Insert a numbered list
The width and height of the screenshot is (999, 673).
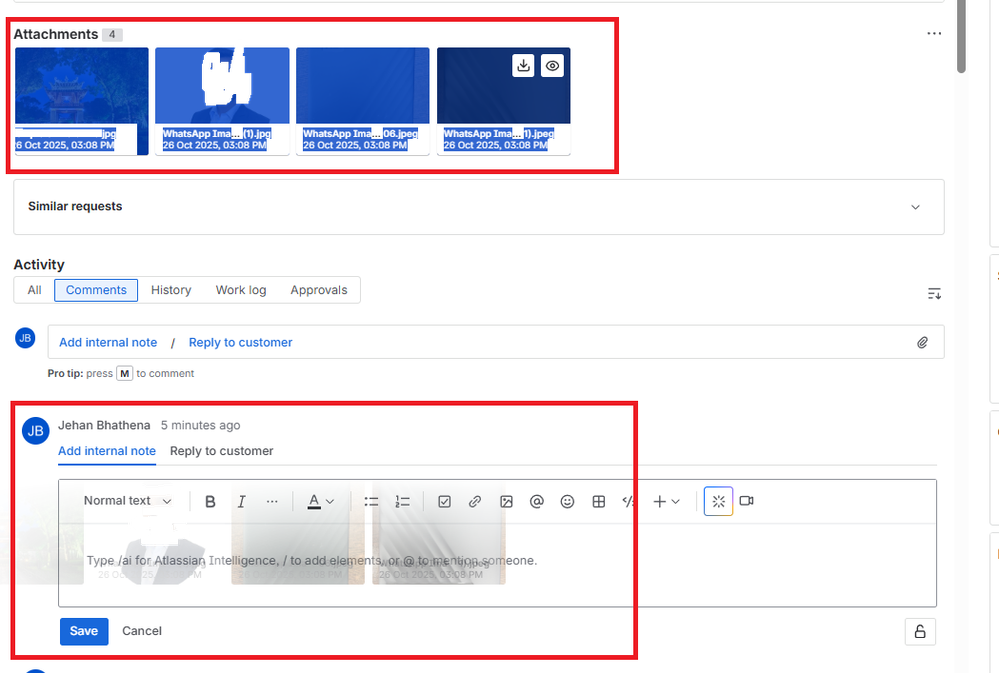(x=403, y=502)
